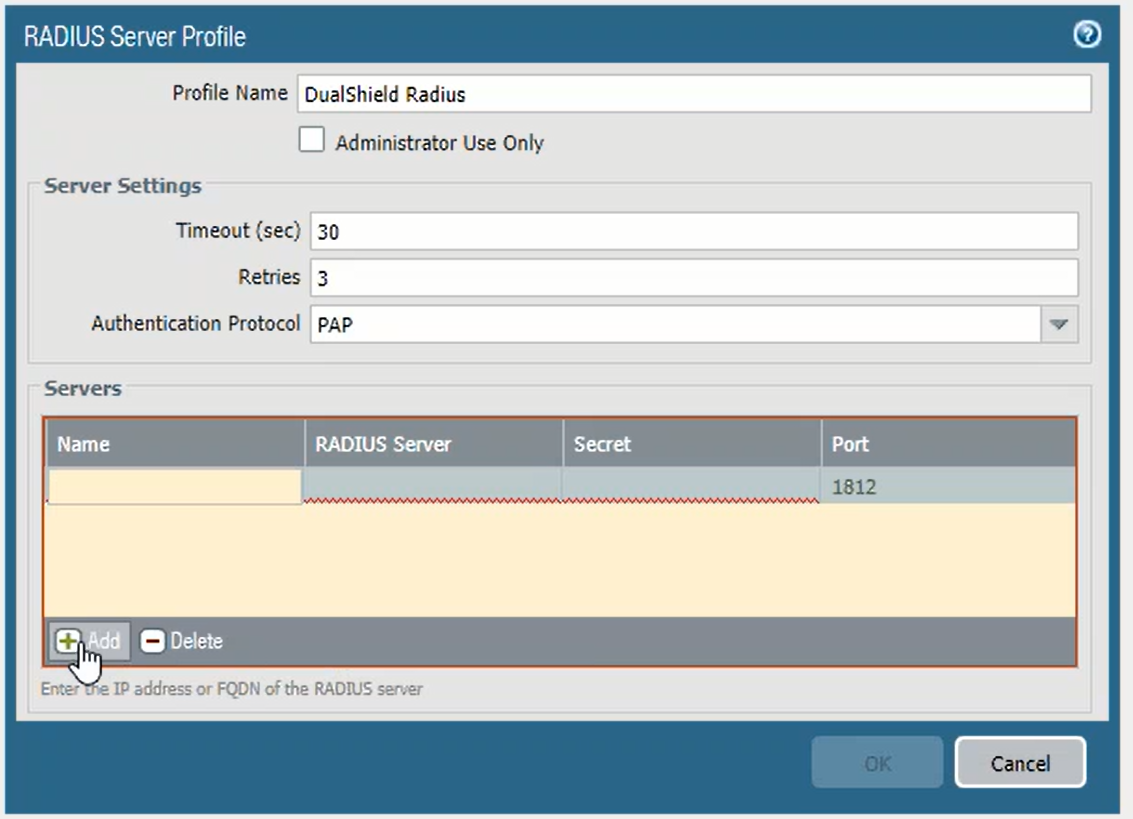Screen dimensions: 1133x819
Task: Click the green plus Add icon
Action: click(67, 641)
